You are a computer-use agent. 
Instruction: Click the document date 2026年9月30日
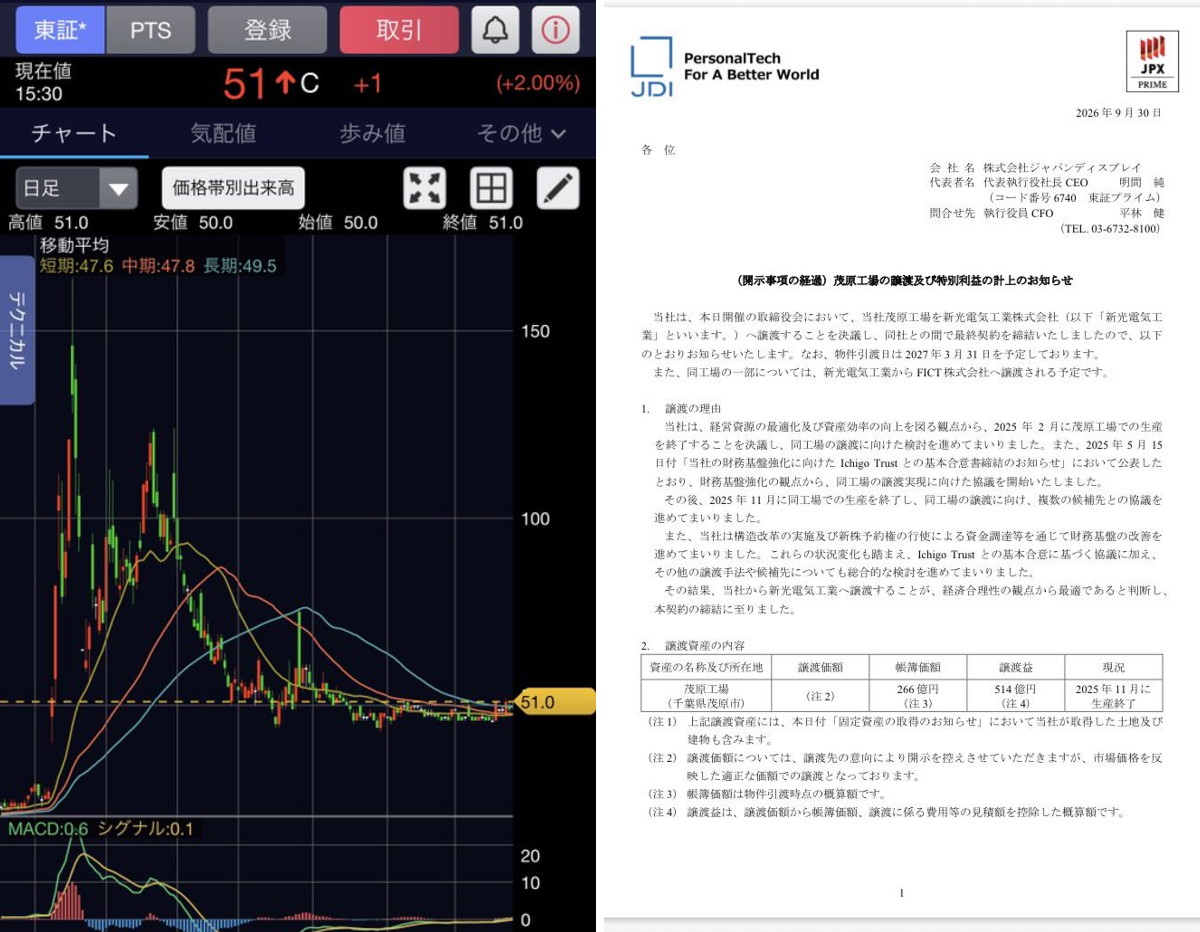[x=1118, y=113]
